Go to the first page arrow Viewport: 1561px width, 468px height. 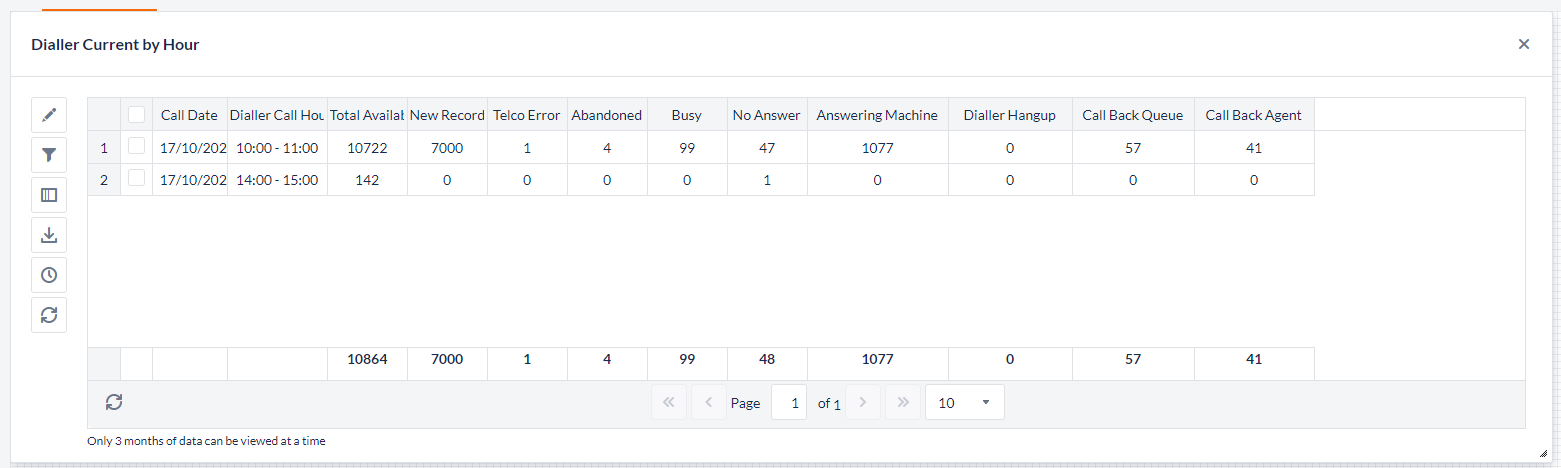668,402
